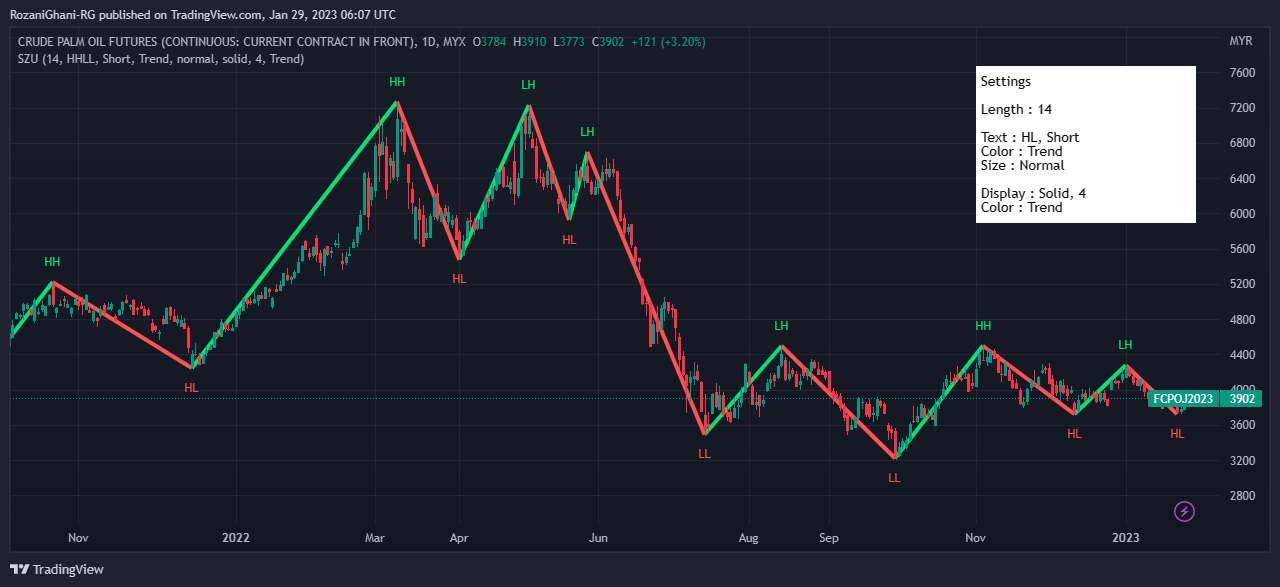The width and height of the screenshot is (1280, 587).
Task: Click the 6800 price axis label
Action: (1242, 143)
